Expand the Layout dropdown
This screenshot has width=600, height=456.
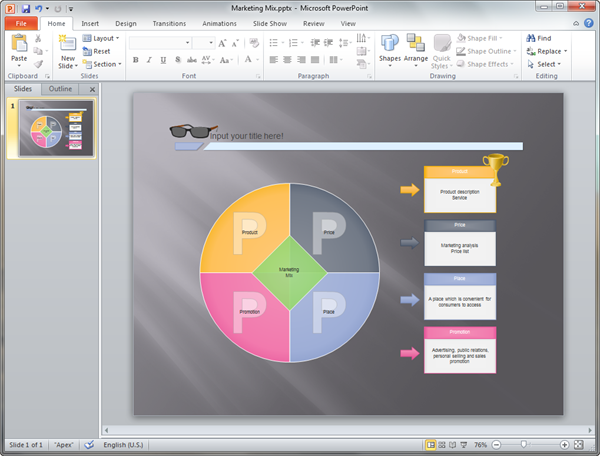pyautogui.click(x=101, y=38)
